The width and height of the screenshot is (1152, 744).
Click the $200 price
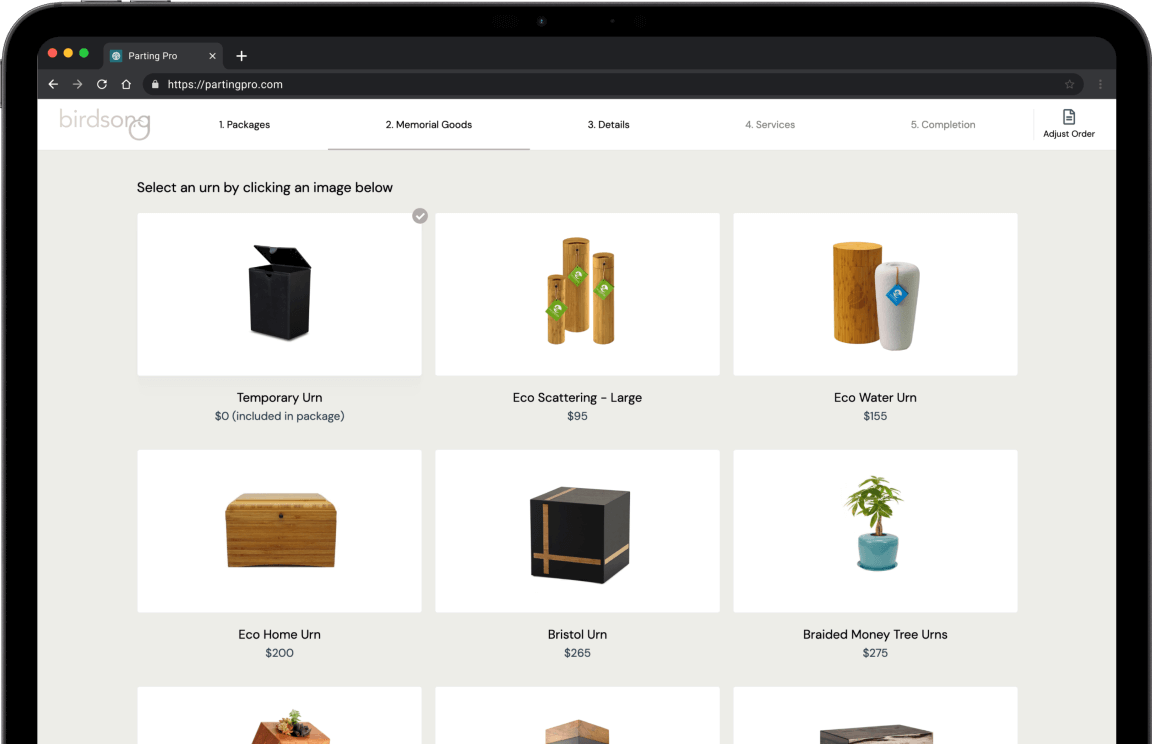tap(279, 653)
